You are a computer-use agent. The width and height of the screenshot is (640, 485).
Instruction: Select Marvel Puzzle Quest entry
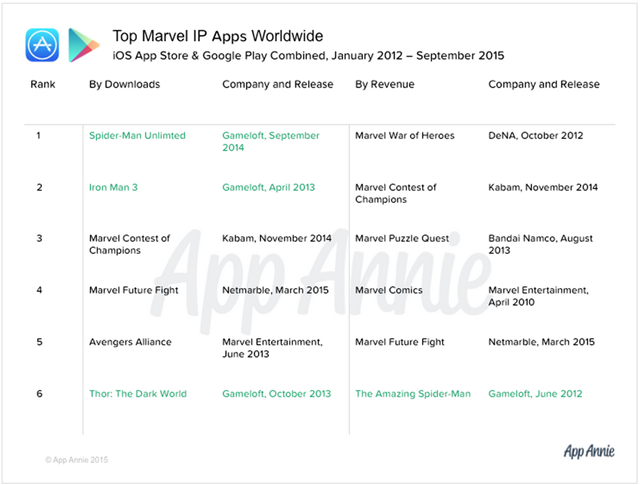click(402, 238)
